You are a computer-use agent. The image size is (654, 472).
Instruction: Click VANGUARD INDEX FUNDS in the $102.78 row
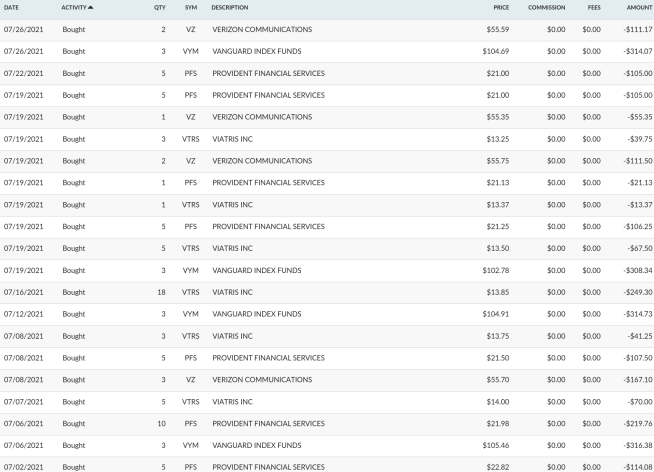click(x=257, y=271)
